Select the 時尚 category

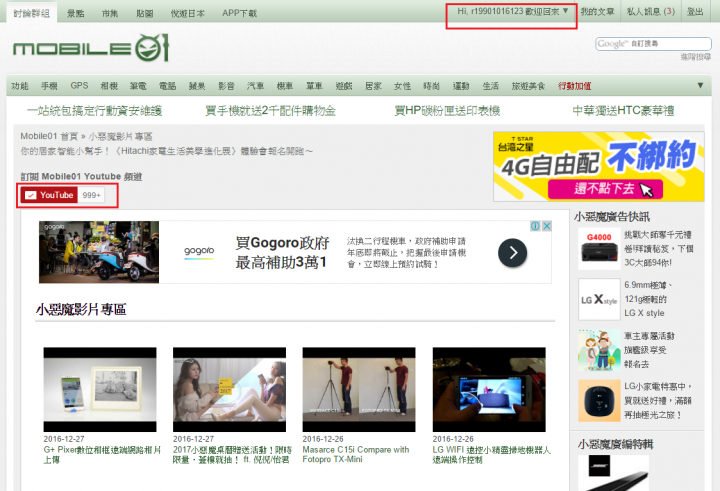[x=432, y=86]
